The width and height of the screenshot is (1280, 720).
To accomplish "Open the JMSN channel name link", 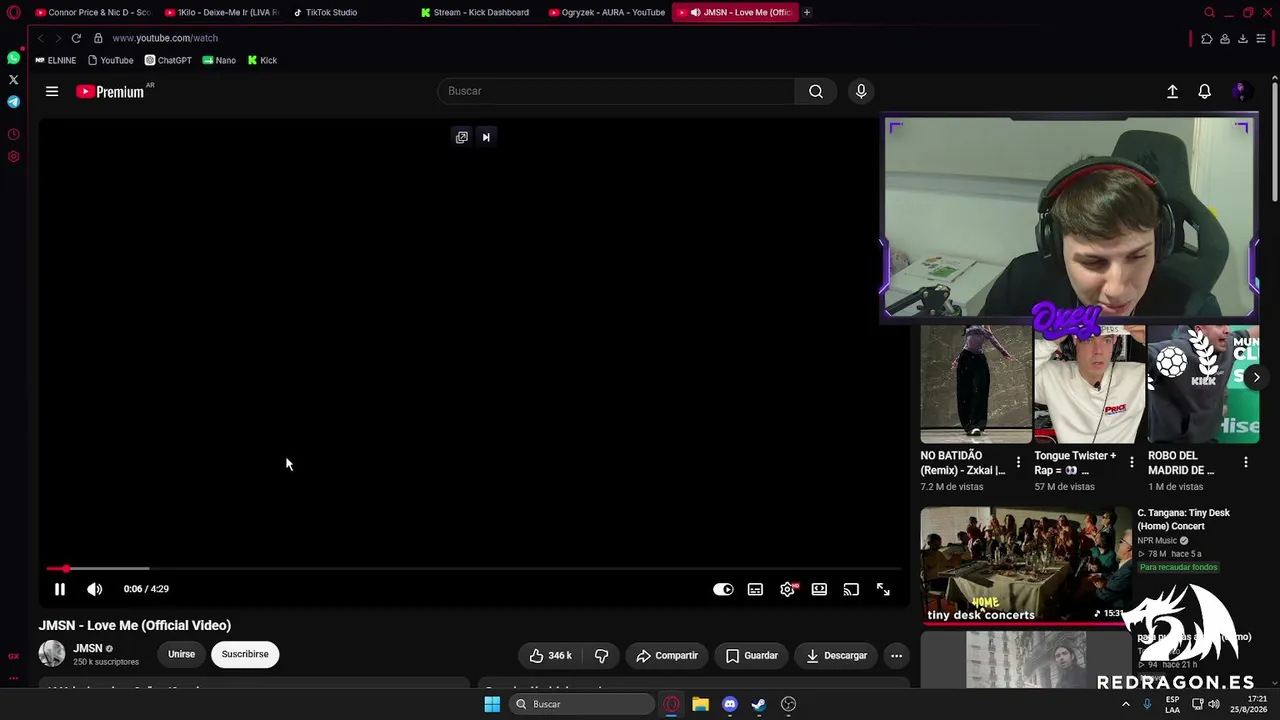I will pos(88,648).
